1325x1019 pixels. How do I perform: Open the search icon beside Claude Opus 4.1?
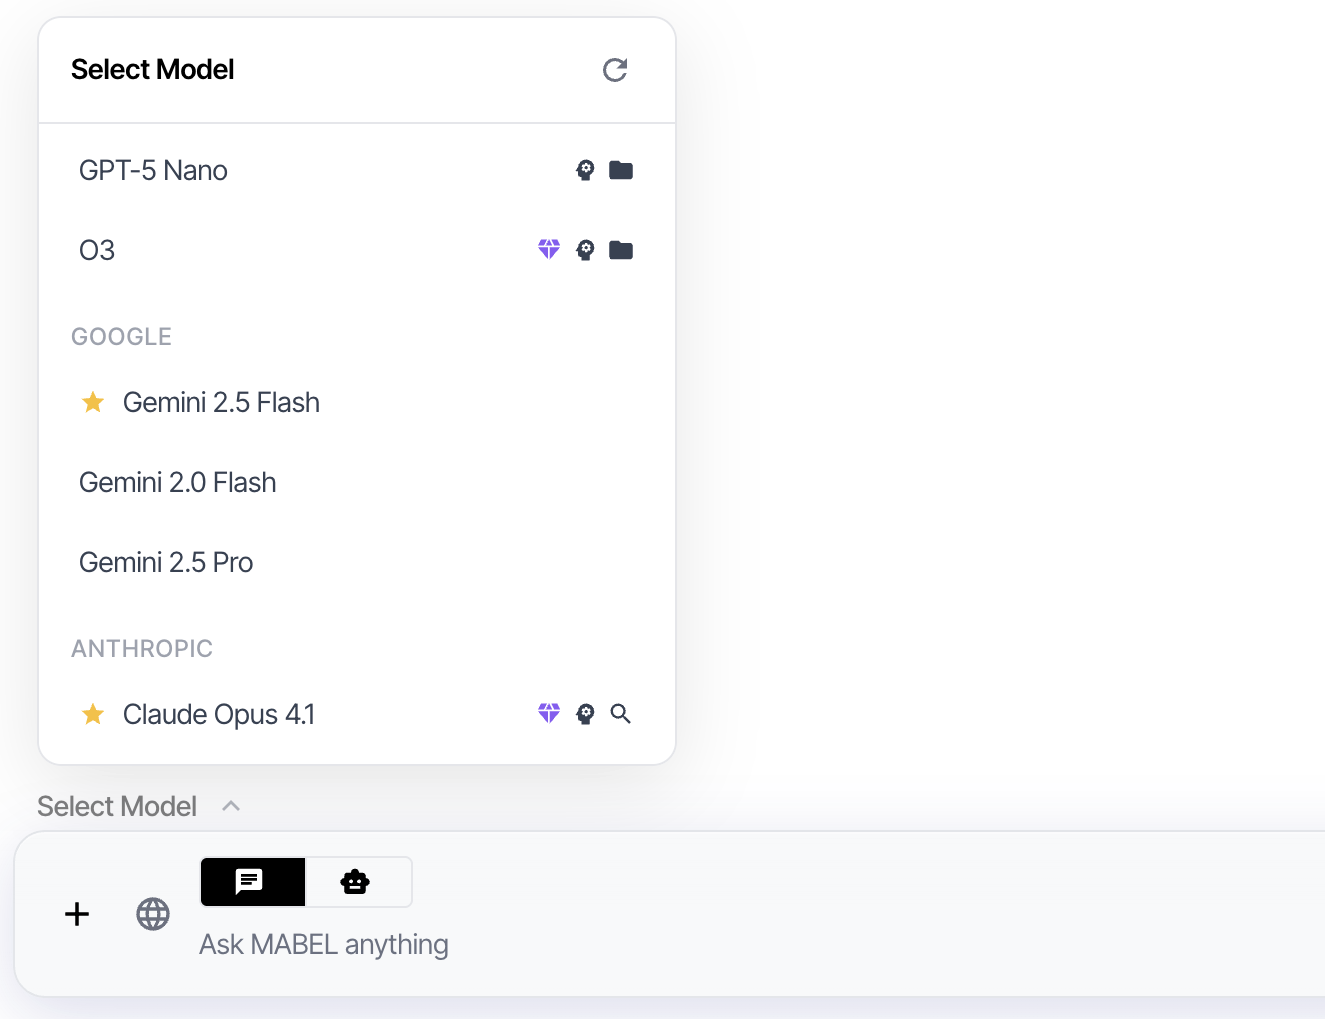(x=621, y=713)
